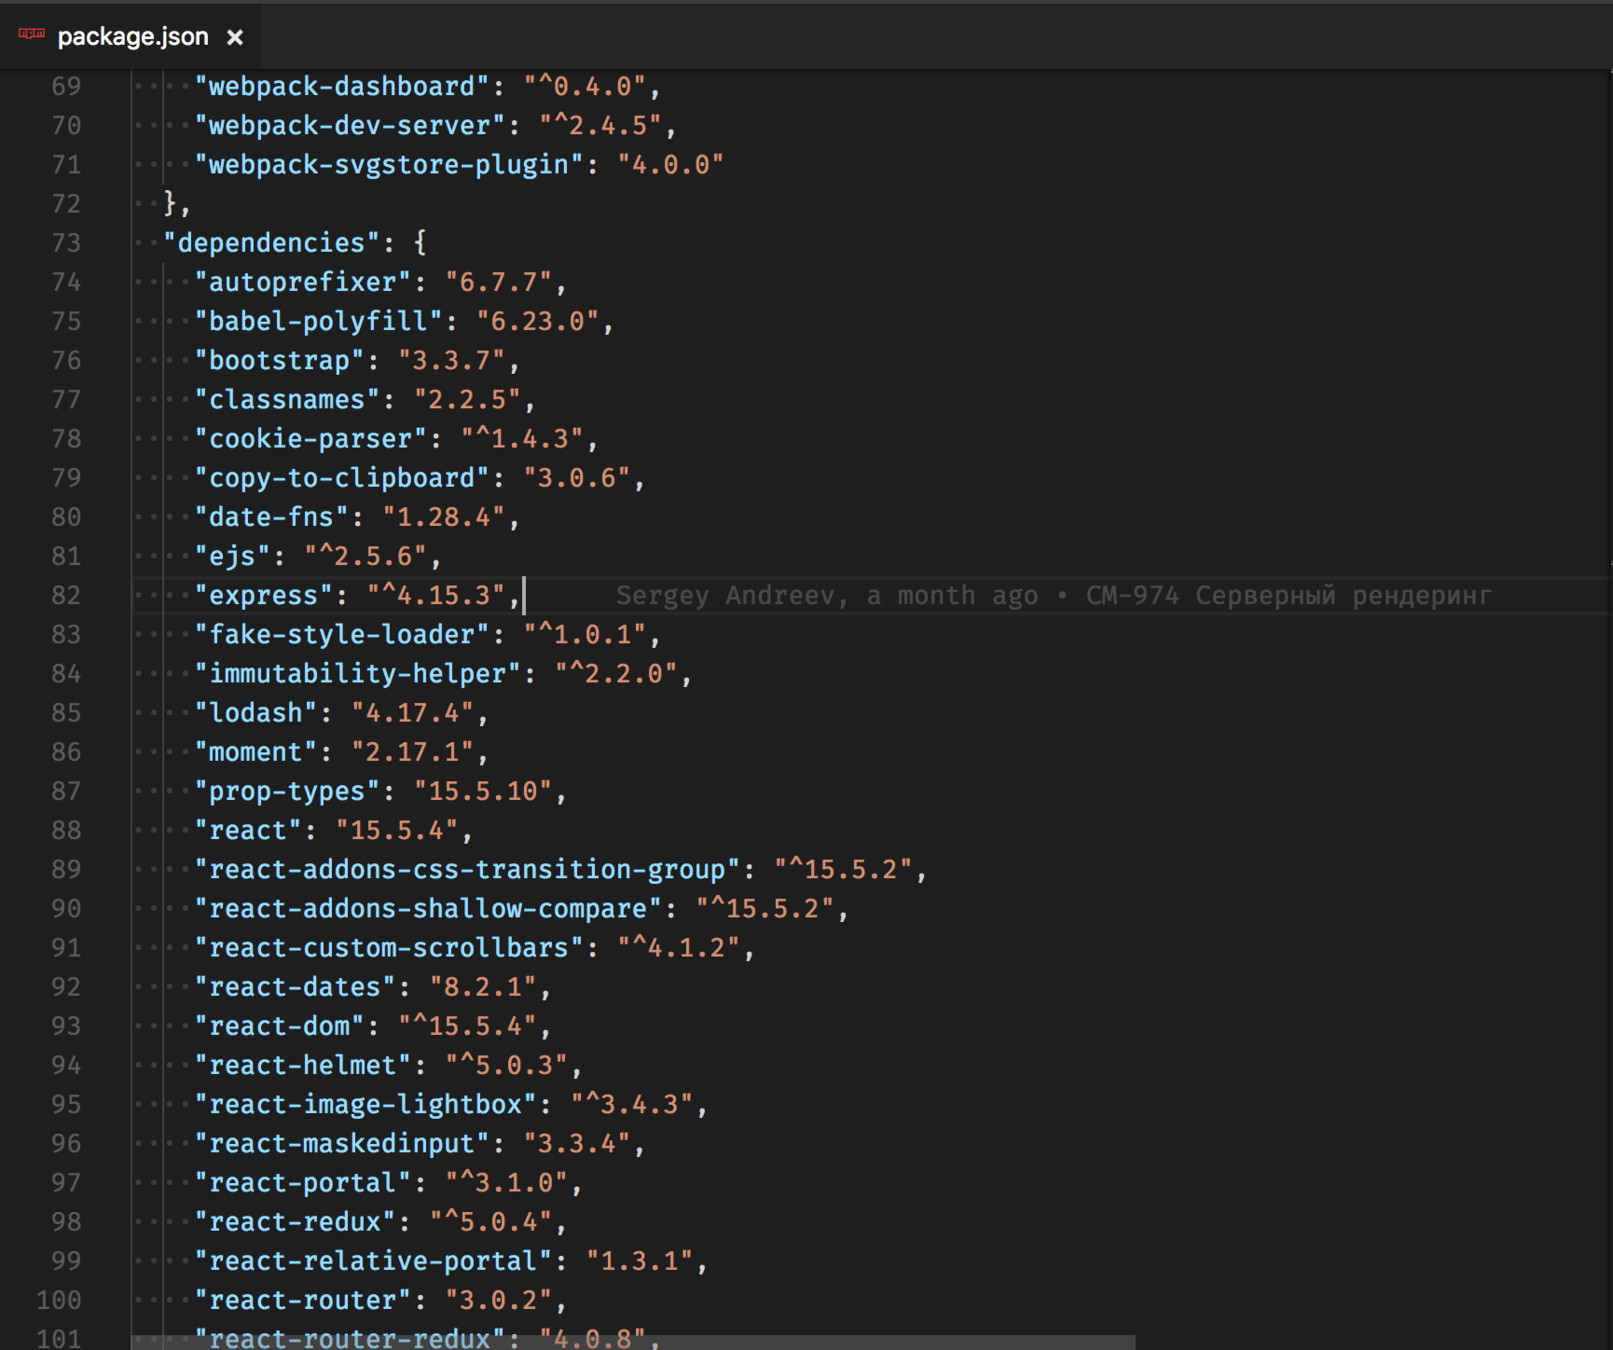Click the "autoprefixer" key
This screenshot has height=1350, width=1613.
[x=303, y=282]
